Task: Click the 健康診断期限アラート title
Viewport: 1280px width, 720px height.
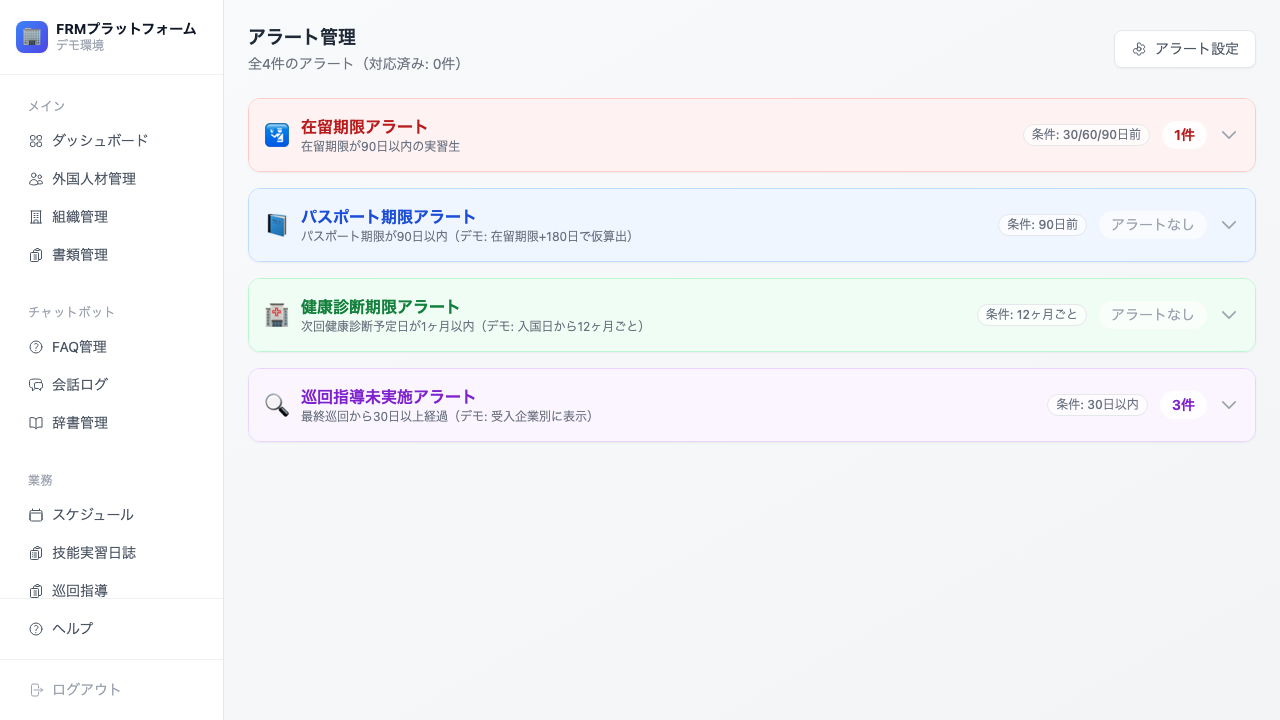Action: (x=380, y=307)
